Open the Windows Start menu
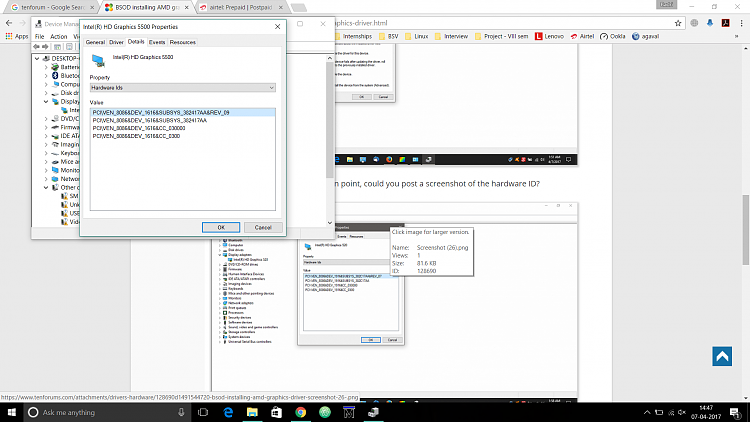Viewport: 750px width, 422px height. pos(11,412)
